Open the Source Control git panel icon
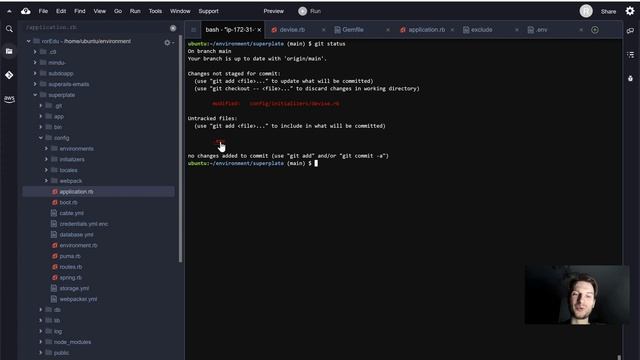 pyautogui.click(x=9, y=75)
